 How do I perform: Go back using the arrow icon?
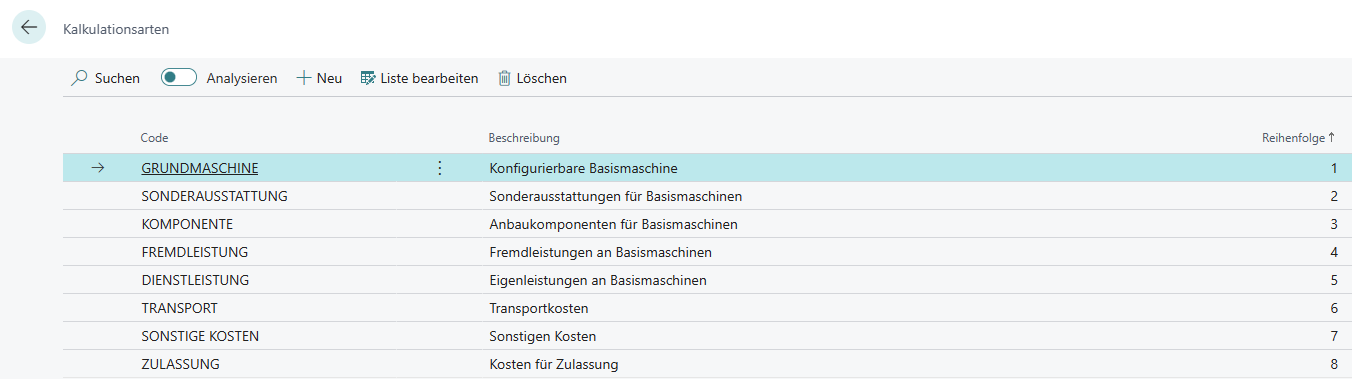(29, 28)
